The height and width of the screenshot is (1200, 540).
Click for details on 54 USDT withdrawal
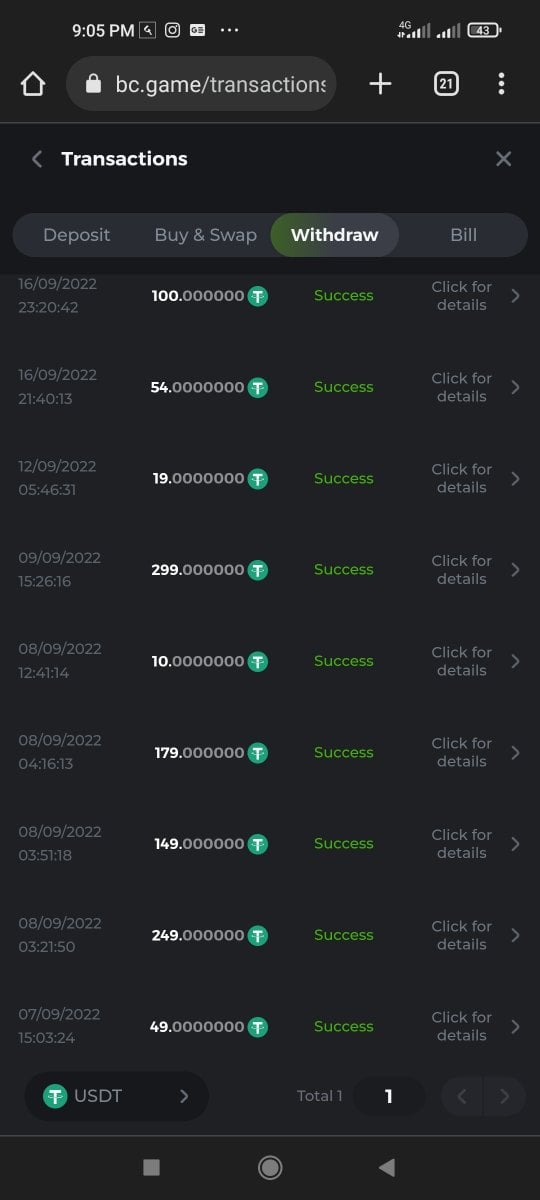[x=462, y=387]
